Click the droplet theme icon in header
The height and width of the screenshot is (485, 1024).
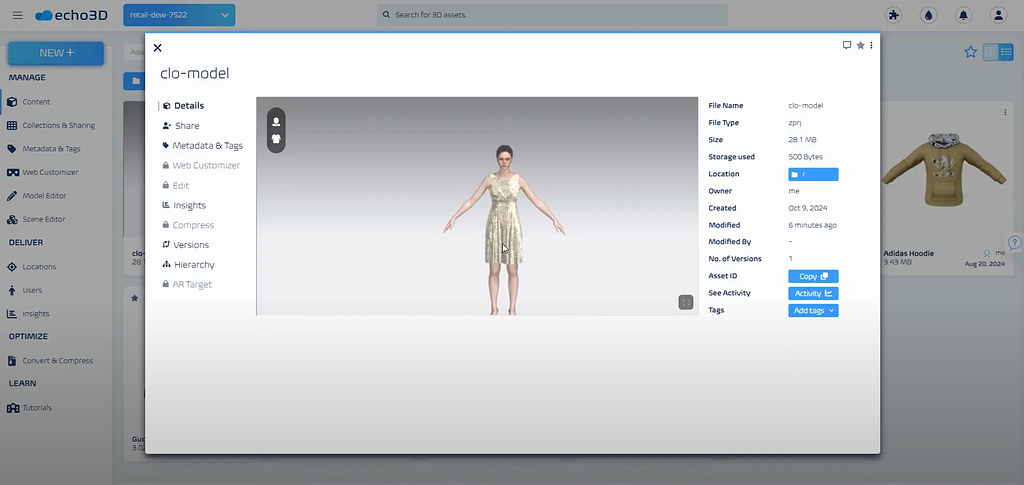928,15
